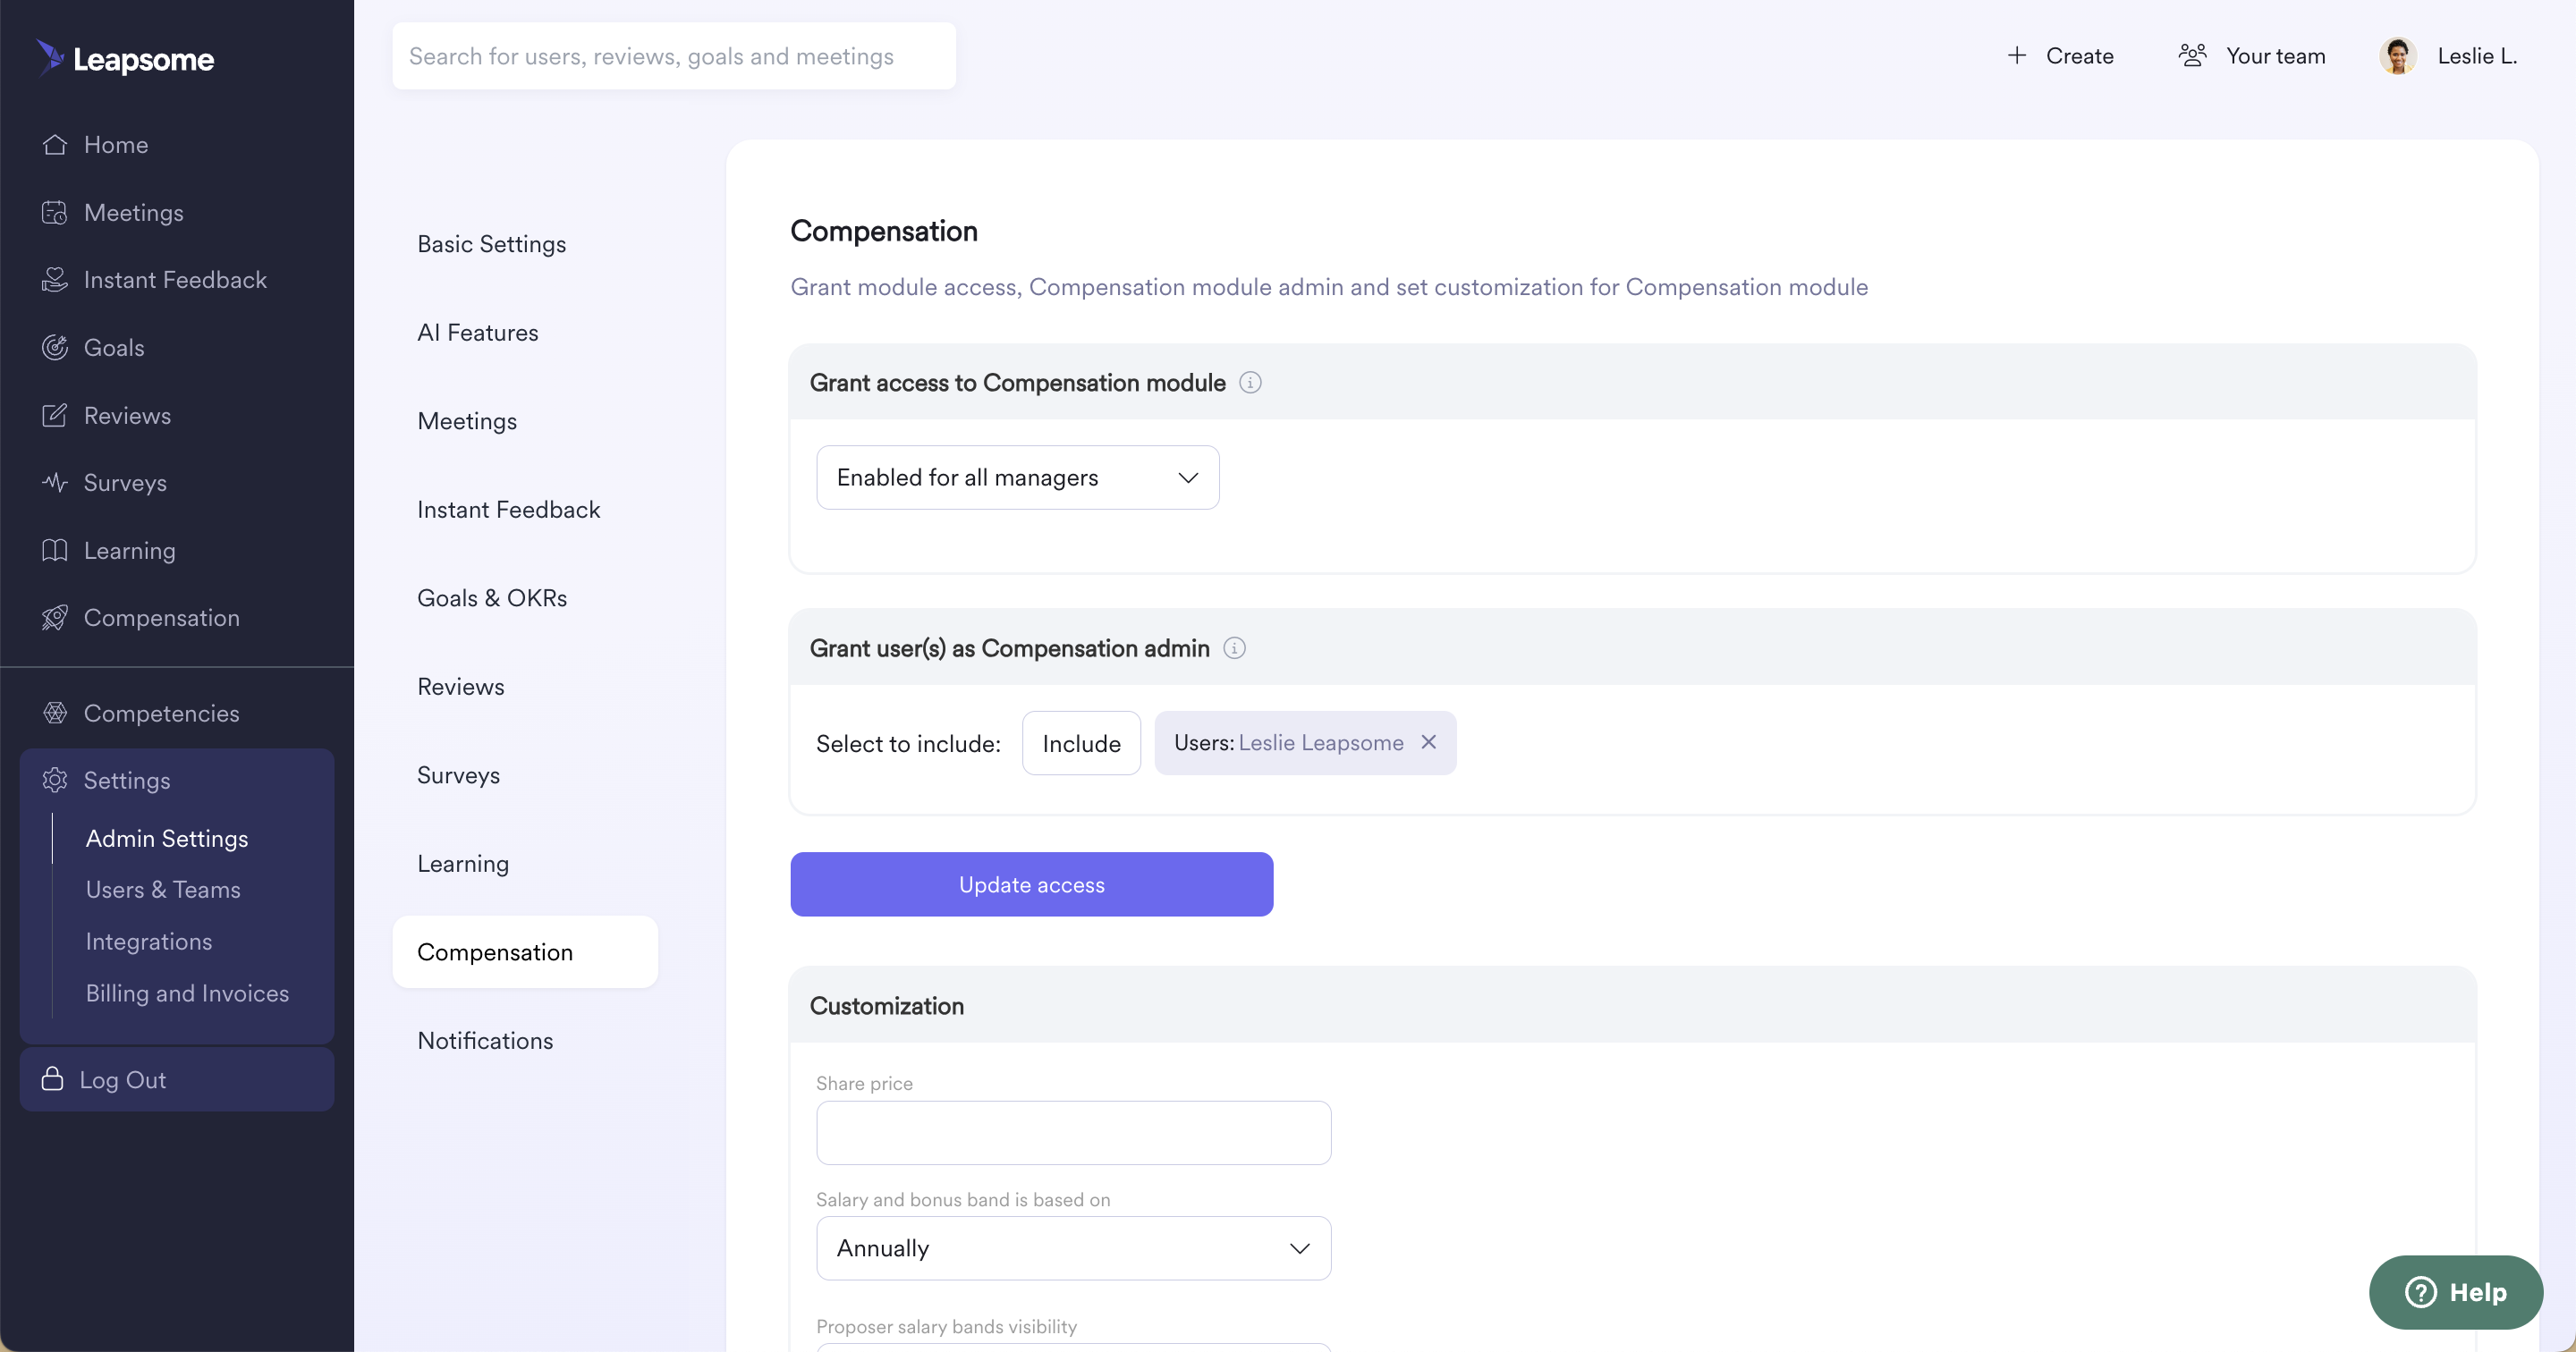Open Instant Feedback settings tab
This screenshot has height=1352, width=2576.
(508, 510)
